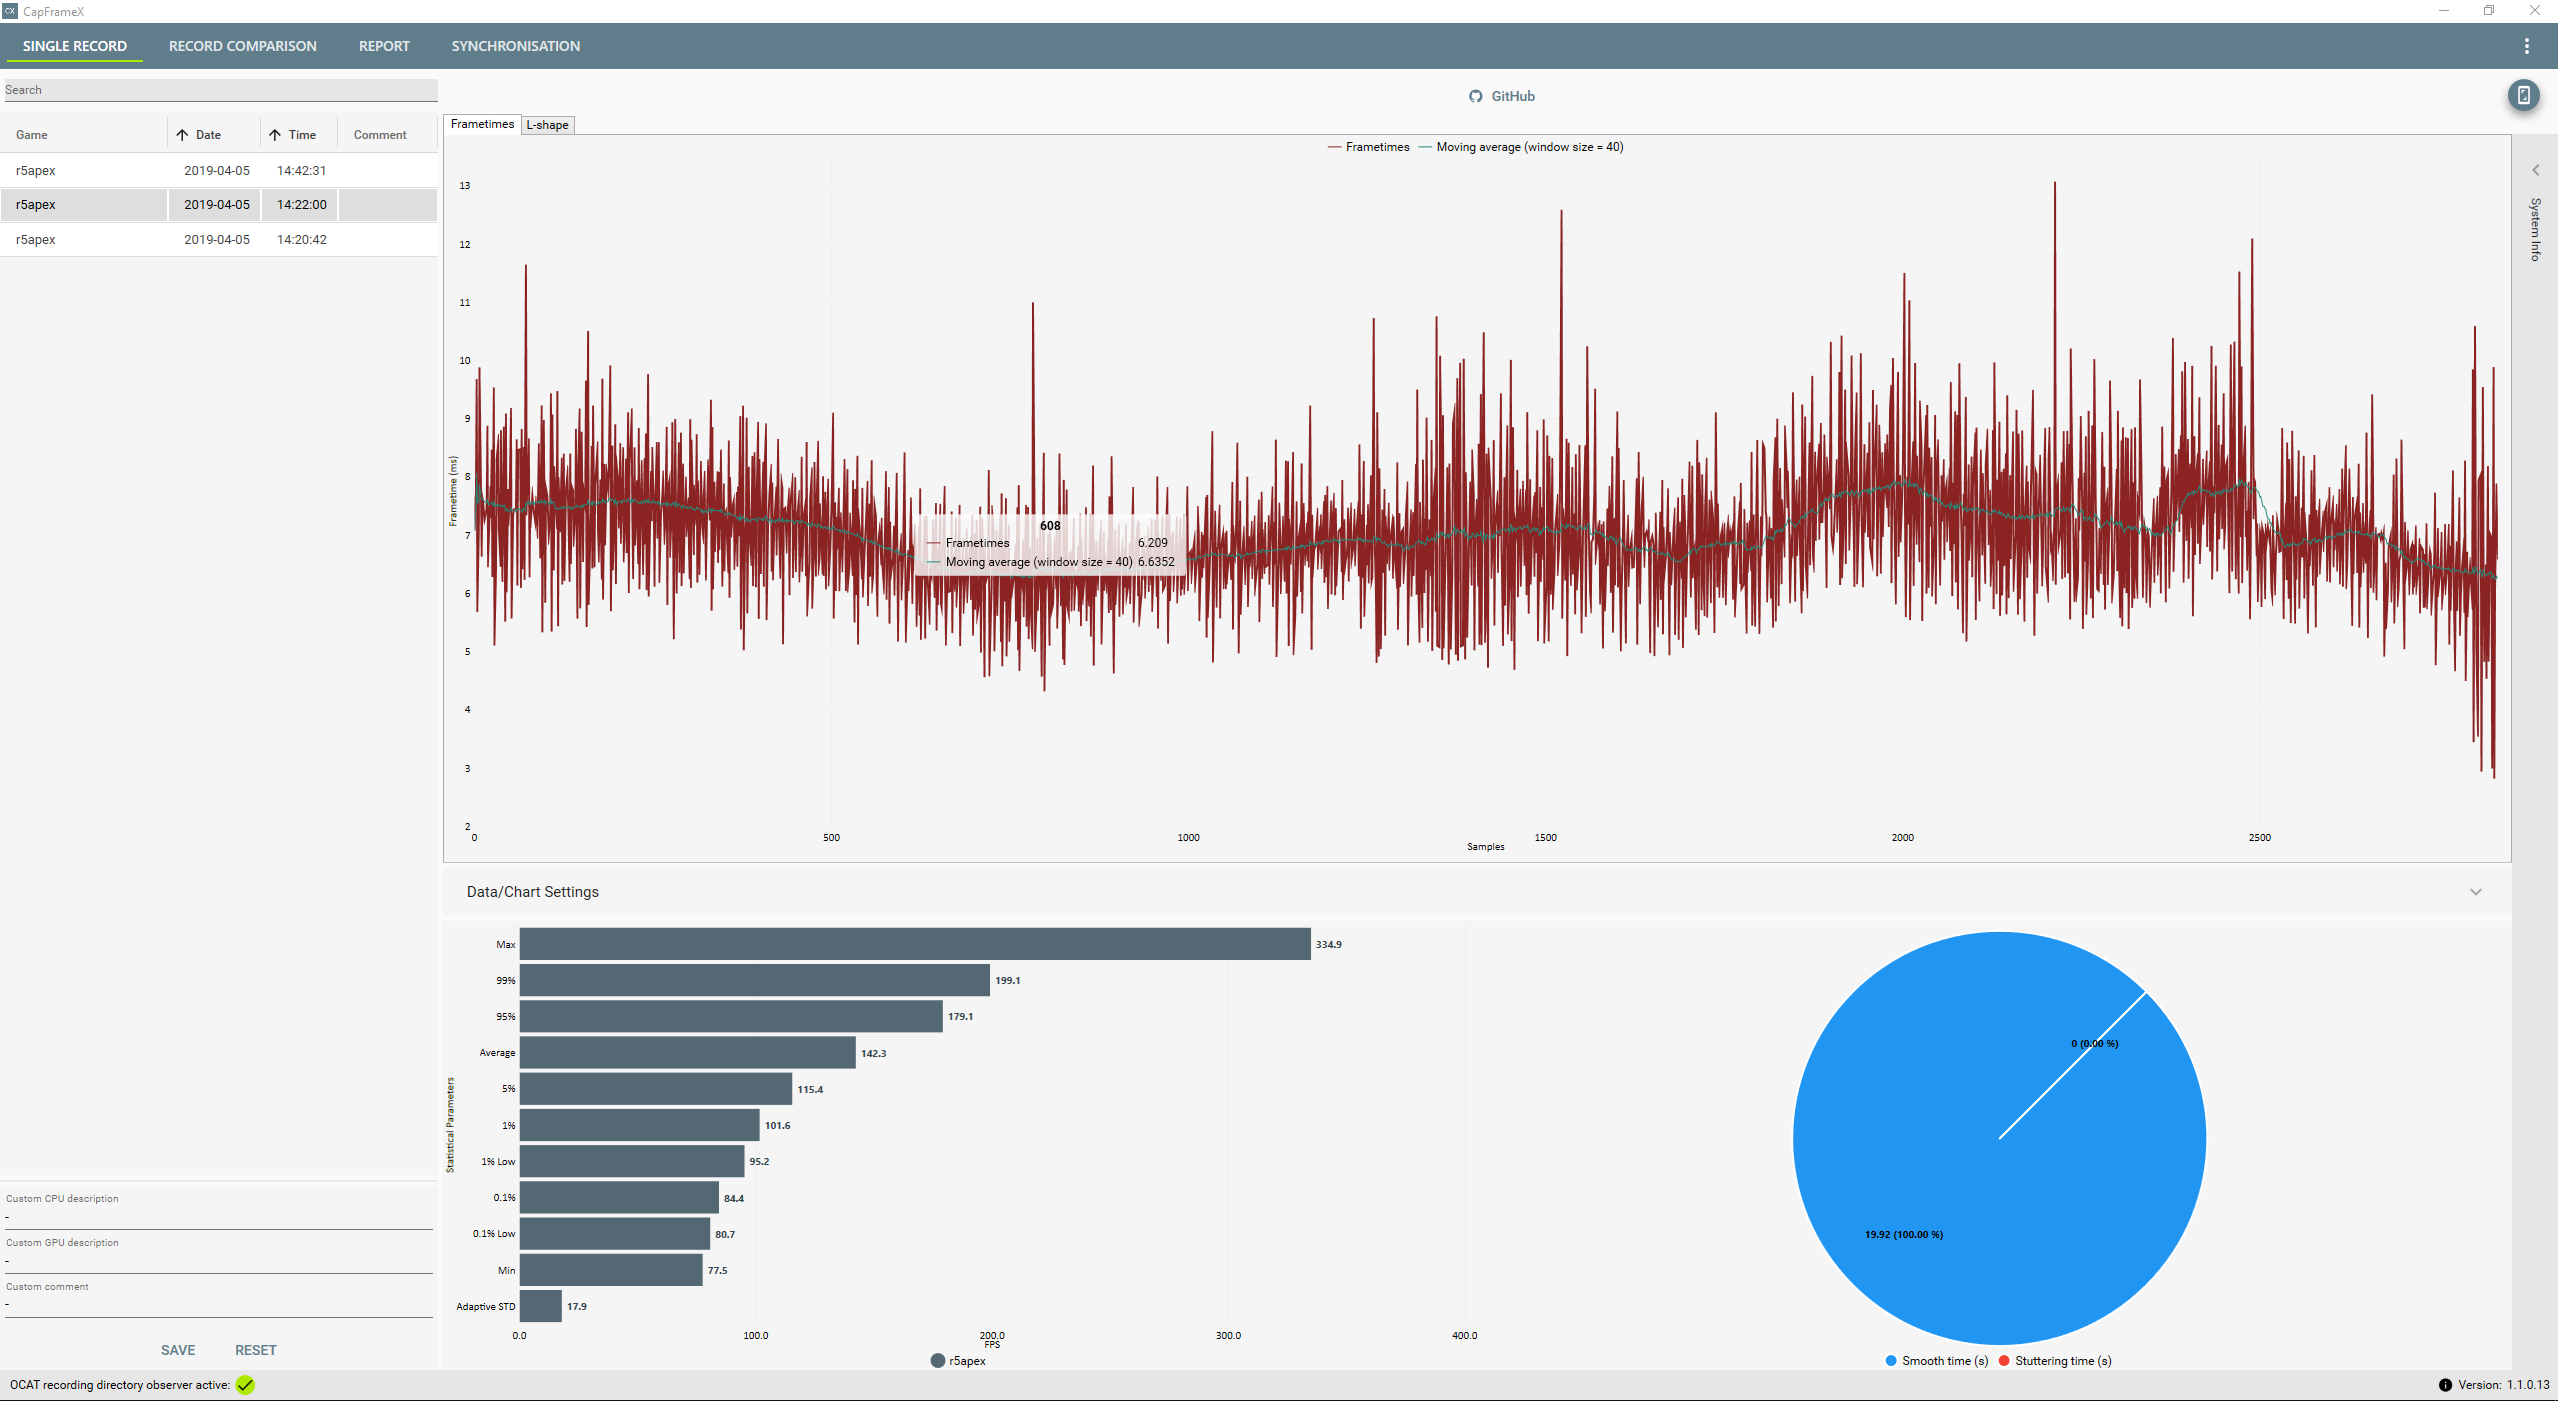Click the System Info vertical label
Image resolution: width=2558 pixels, height=1401 pixels.
(2535, 229)
